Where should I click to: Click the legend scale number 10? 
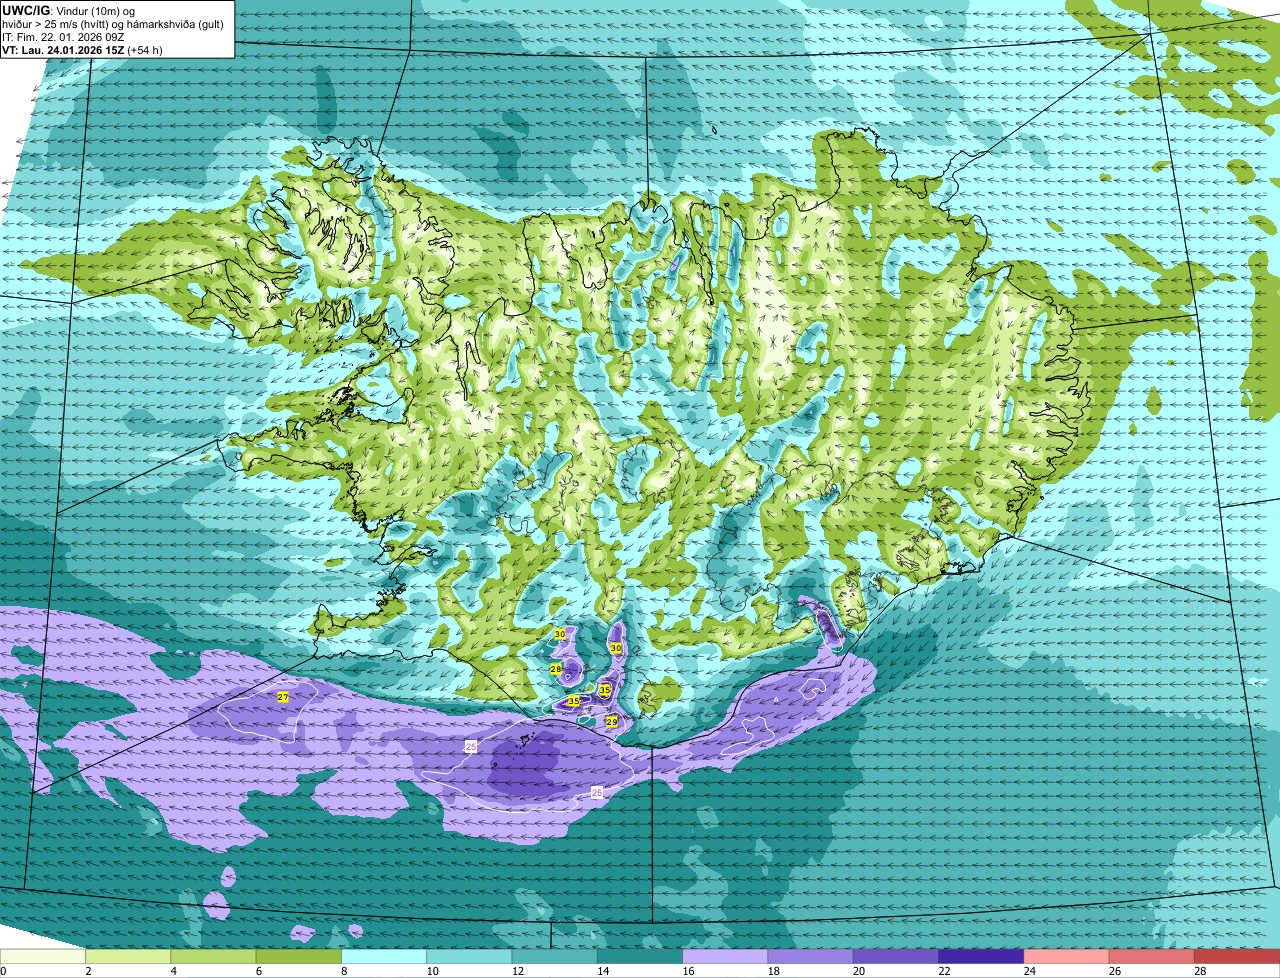tap(432, 971)
